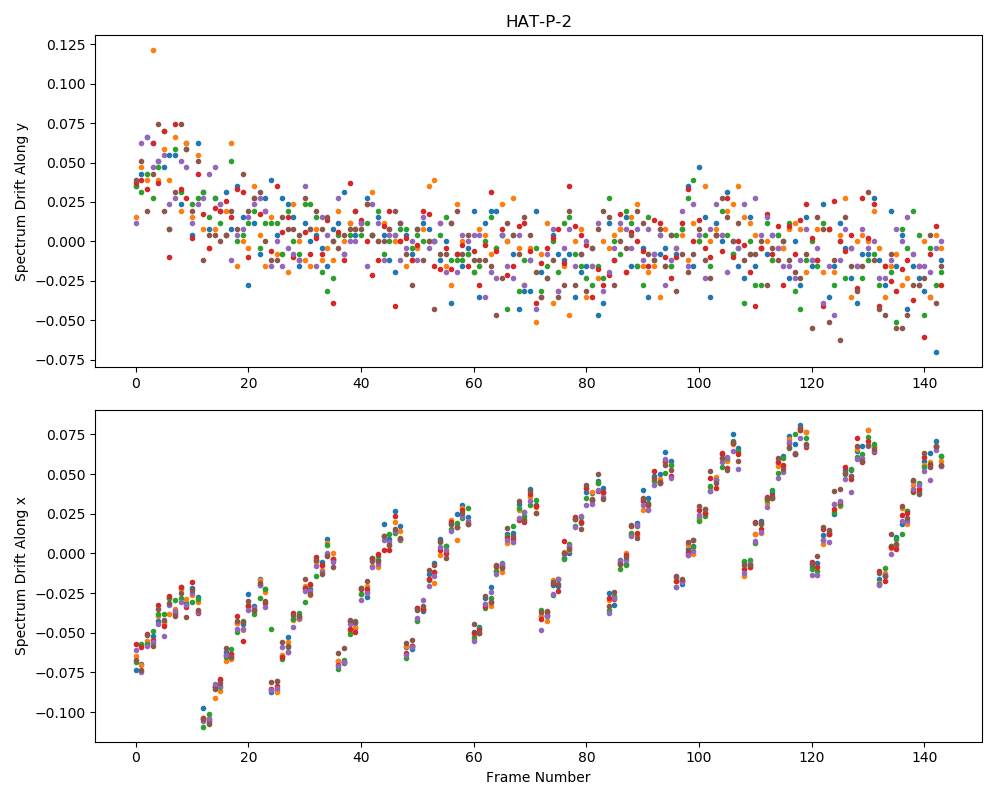Click the 0 tick label under top plot
The height and width of the screenshot is (800, 1000).
pyautogui.click(x=136, y=383)
